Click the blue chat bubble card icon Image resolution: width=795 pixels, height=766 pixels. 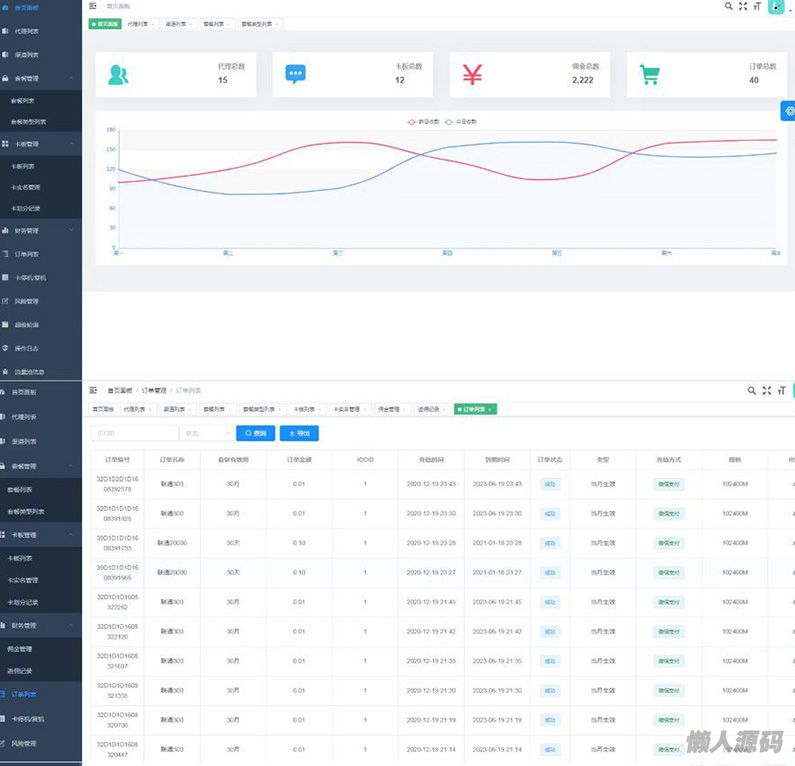(x=295, y=74)
